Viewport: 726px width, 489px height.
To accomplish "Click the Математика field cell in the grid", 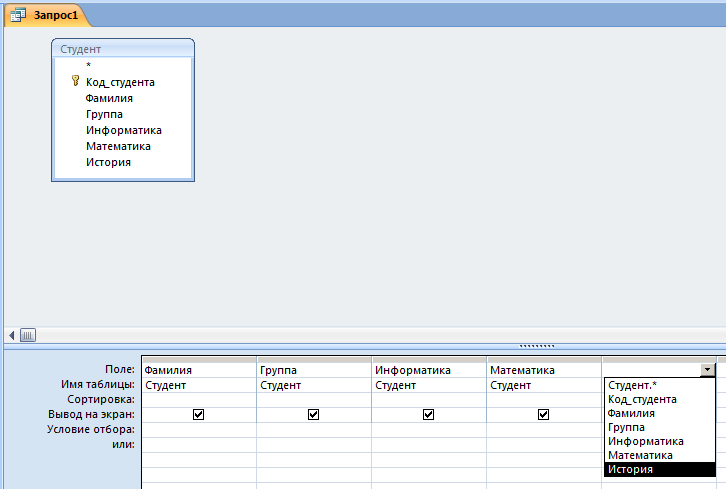I will [544, 370].
